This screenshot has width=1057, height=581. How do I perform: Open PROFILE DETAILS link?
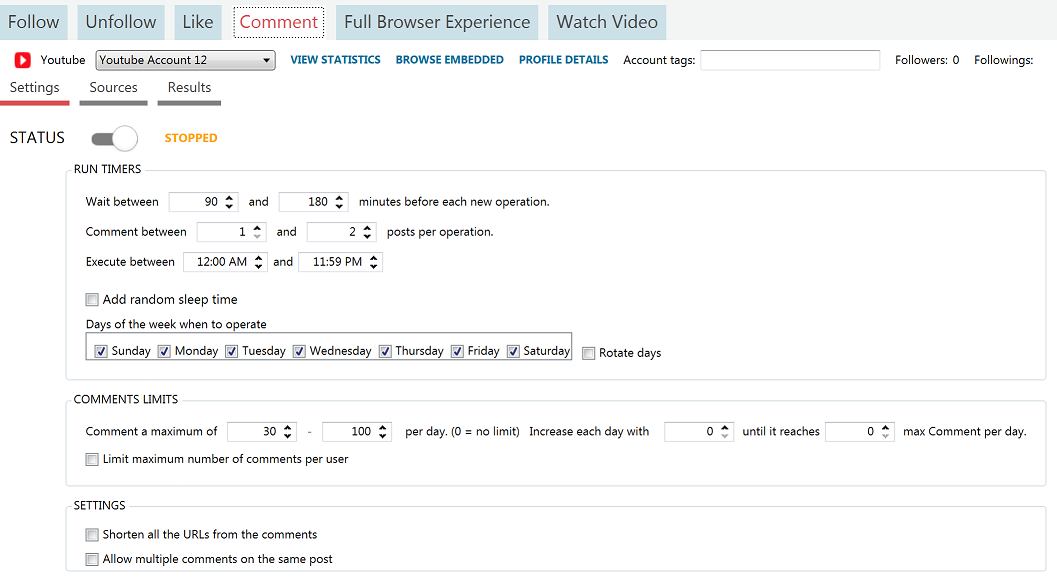563,60
